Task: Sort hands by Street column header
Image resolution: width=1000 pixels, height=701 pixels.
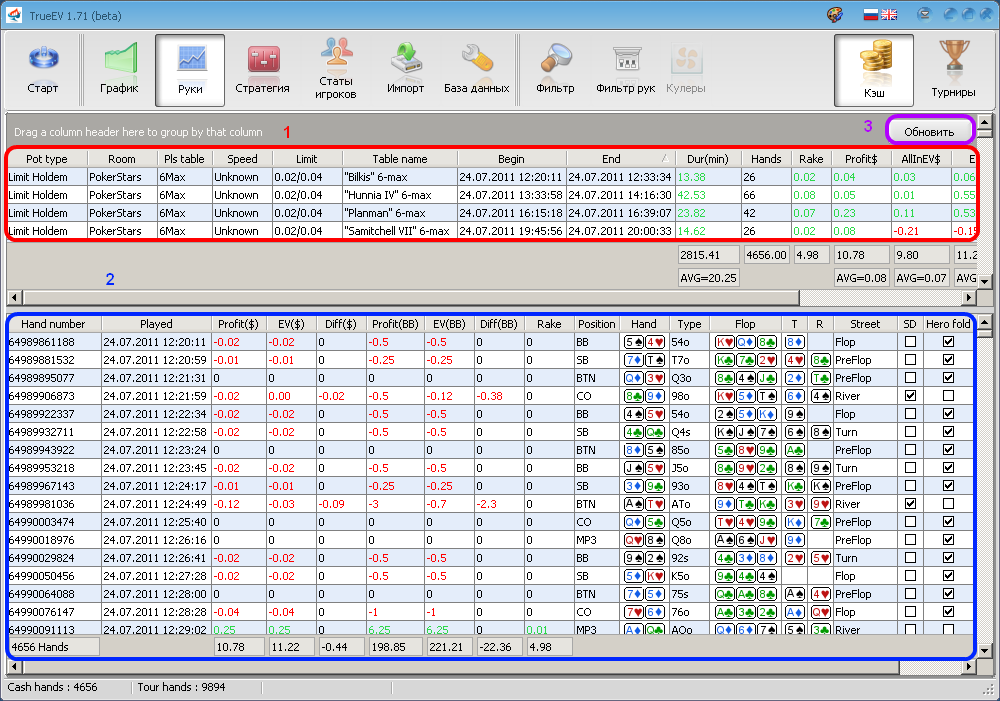Action: [865, 324]
